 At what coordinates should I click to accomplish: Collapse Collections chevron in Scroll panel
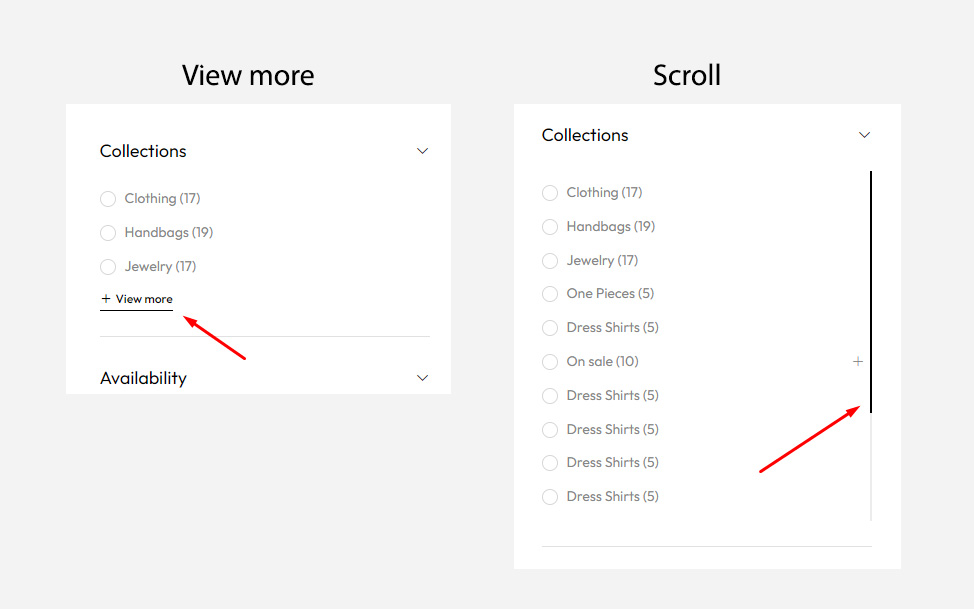pos(865,135)
